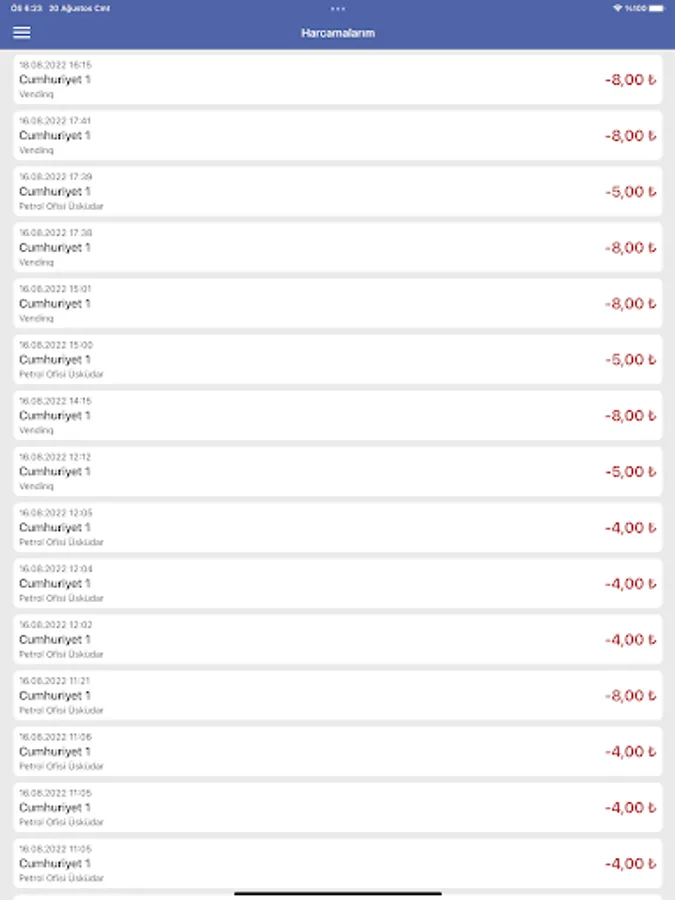Select the 11:21 Petrol Ofisi Üsküdar entry
This screenshot has width=675, height=900.
click(x=337, y=695)
